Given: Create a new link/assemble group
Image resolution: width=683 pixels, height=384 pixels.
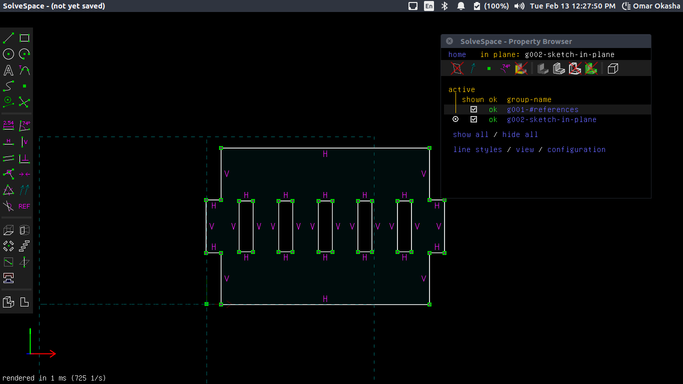Looking at the screenshot, I should click(8, 278).
